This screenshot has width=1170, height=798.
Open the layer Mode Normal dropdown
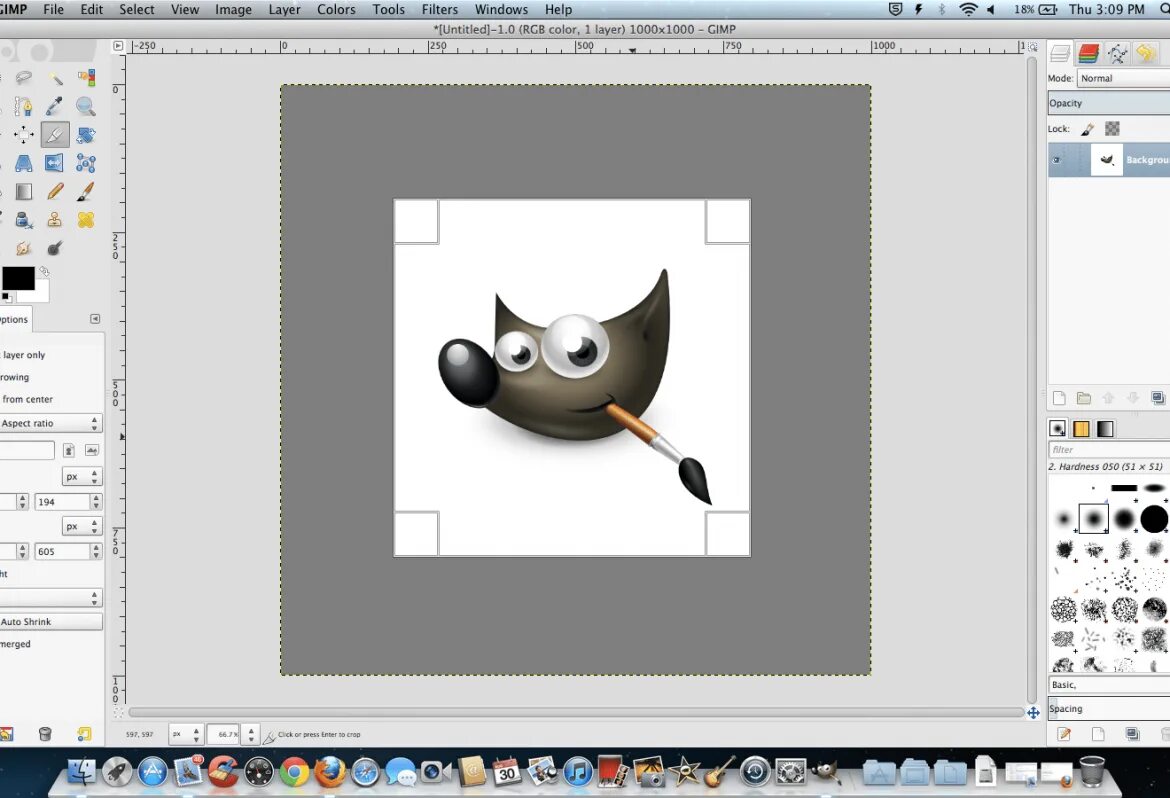(x=1124, y=78)
